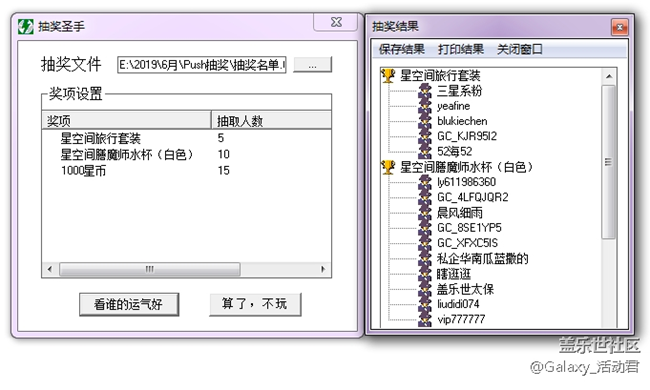
Task: Select winner name GC_4LFQJQR2
Action: [x=473, y=197]
